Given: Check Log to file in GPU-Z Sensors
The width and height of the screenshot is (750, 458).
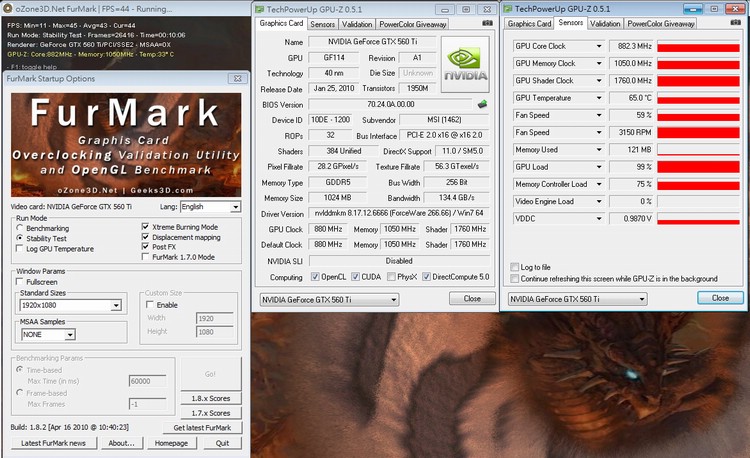Looking at the screenshot, I should (515, 267).
